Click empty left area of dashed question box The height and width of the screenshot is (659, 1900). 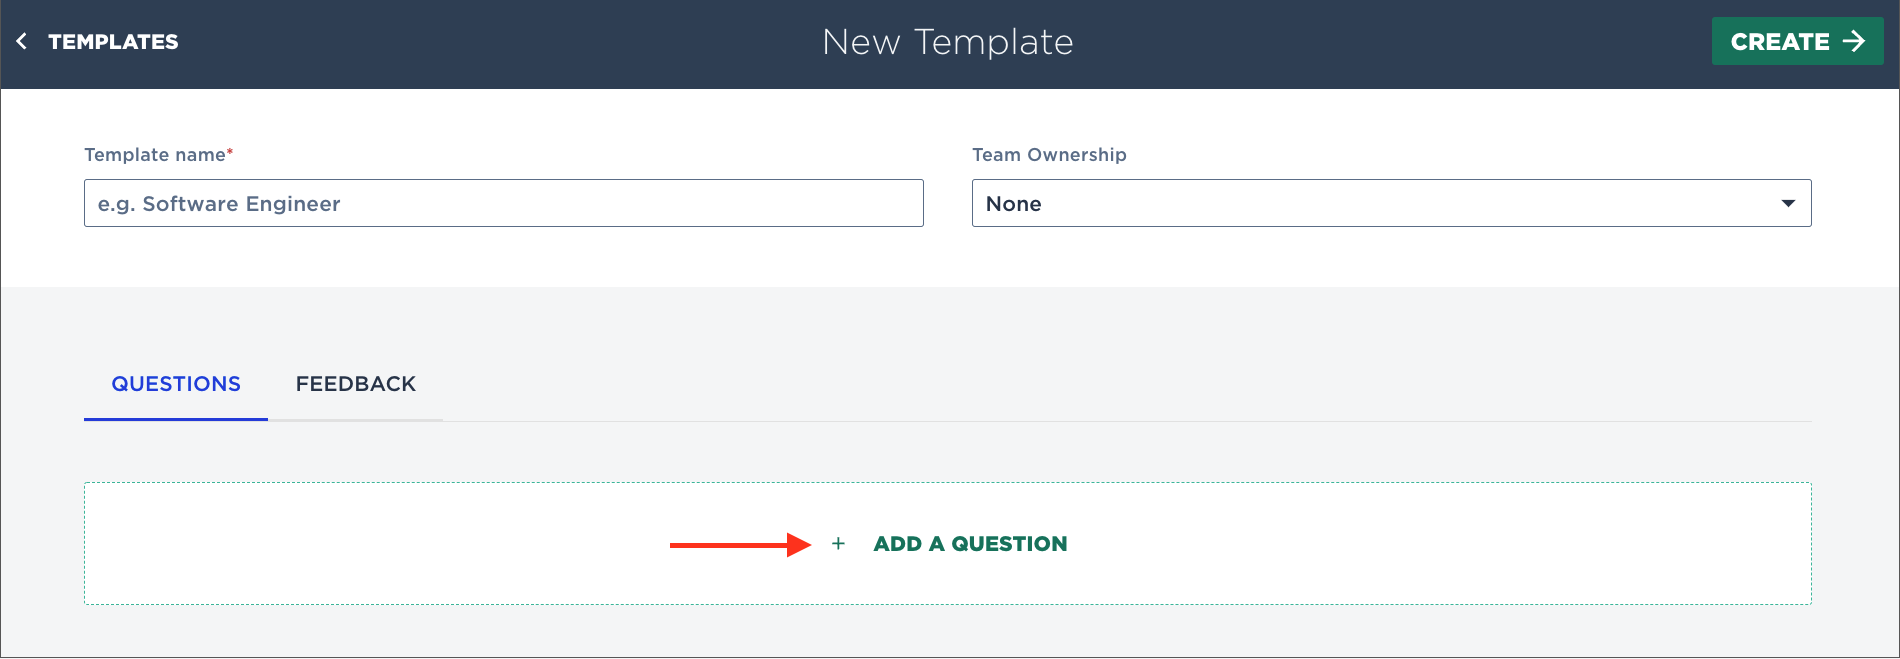pos(350,544)
